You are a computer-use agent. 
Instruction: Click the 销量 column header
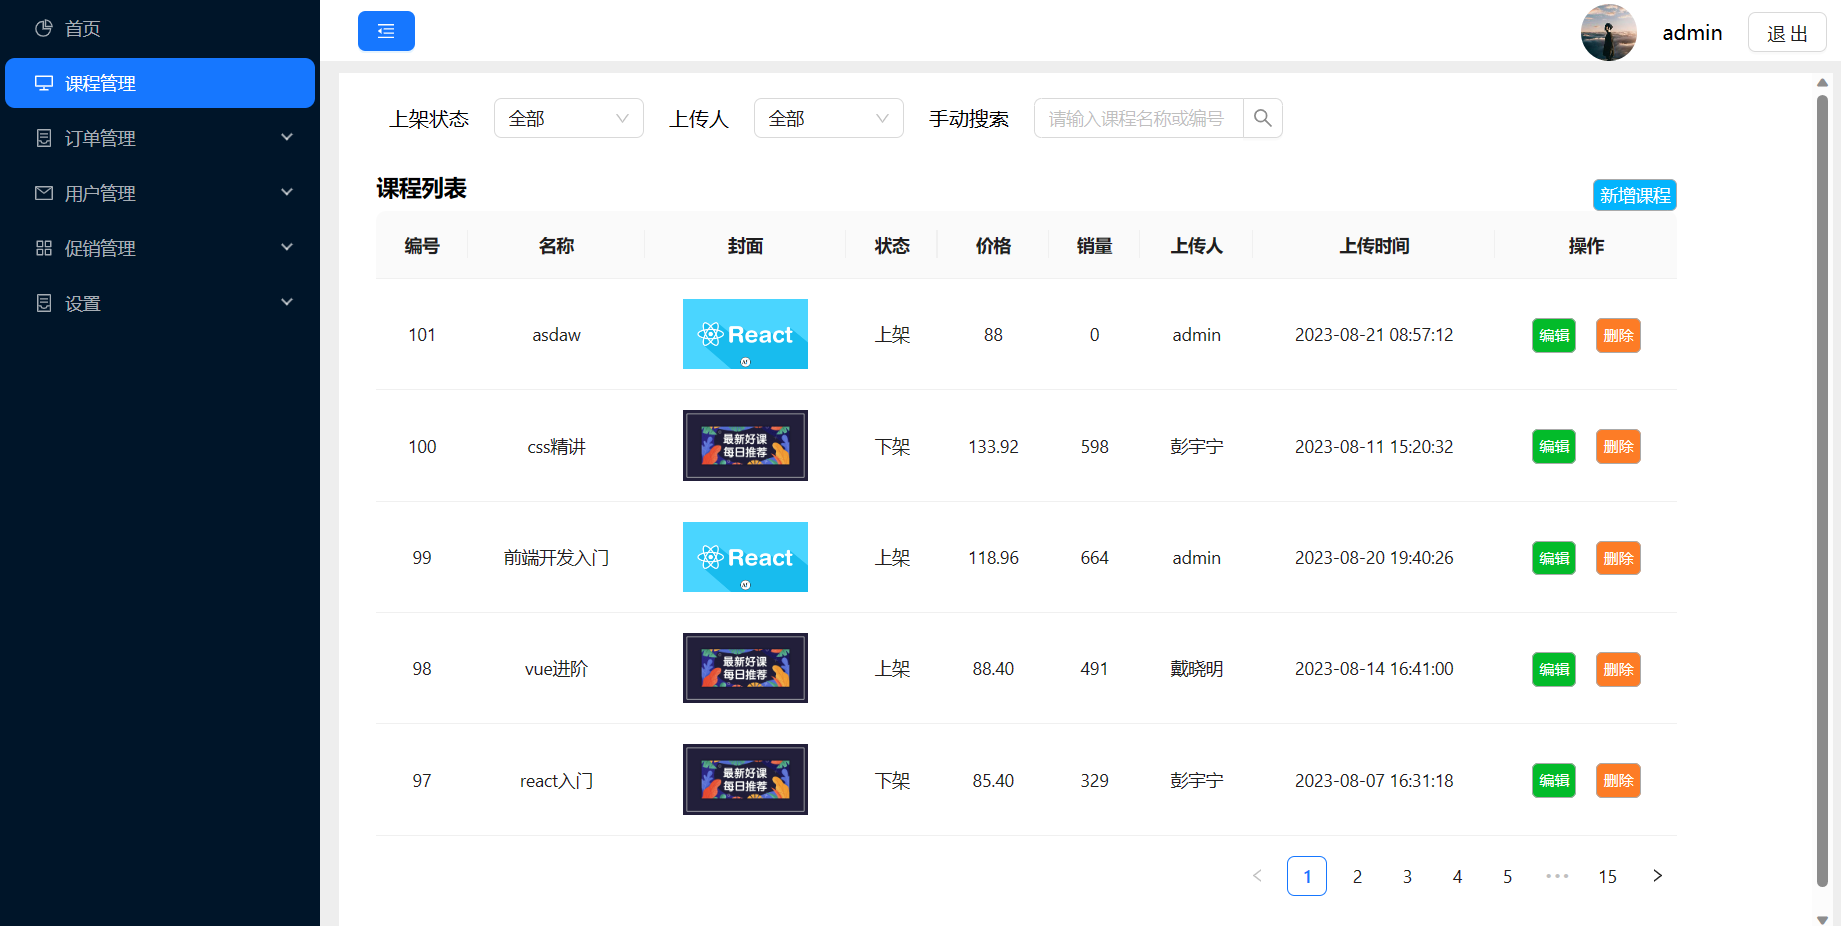[x=1094, y=246]
